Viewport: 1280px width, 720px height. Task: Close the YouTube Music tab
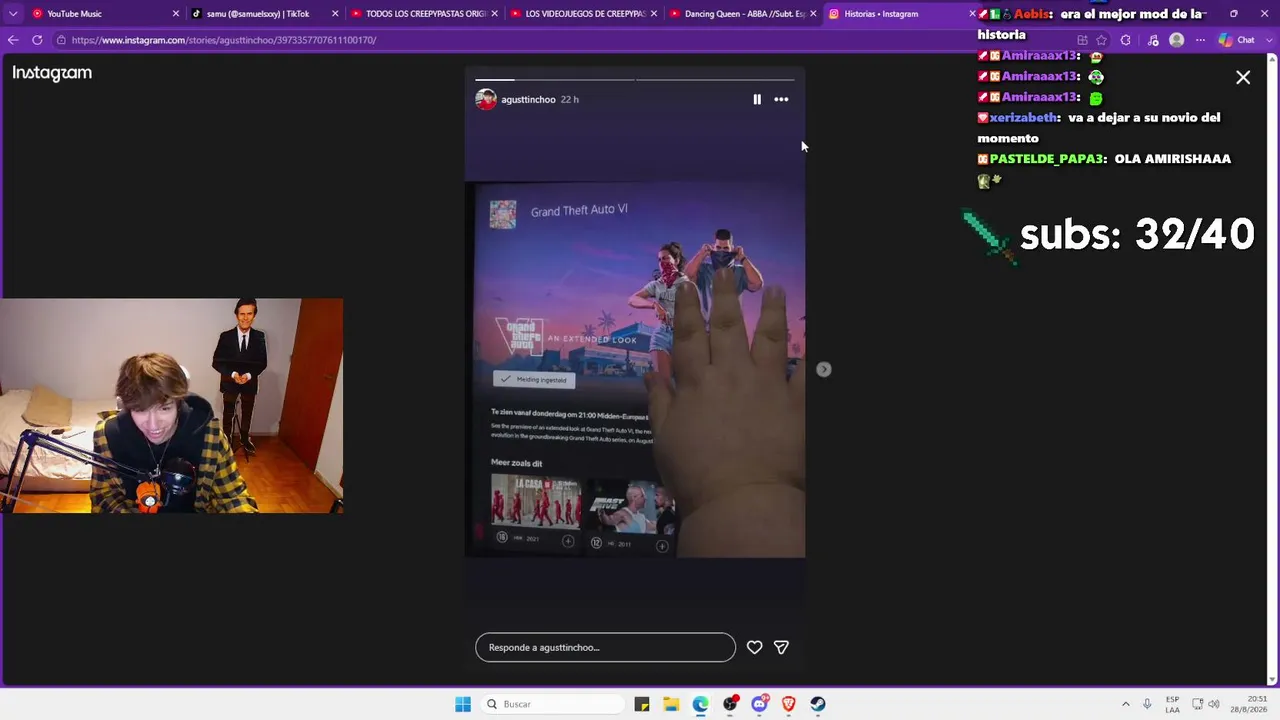[x=176, y=14]
